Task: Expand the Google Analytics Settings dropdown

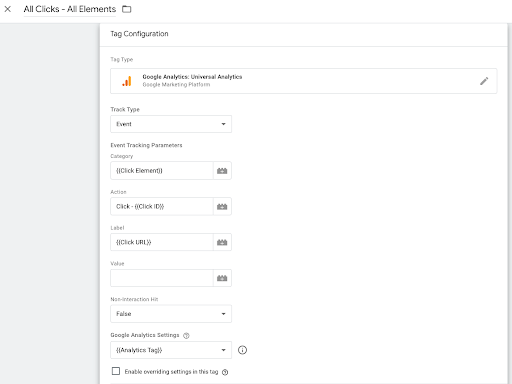Action: click(x=171, y=350)
